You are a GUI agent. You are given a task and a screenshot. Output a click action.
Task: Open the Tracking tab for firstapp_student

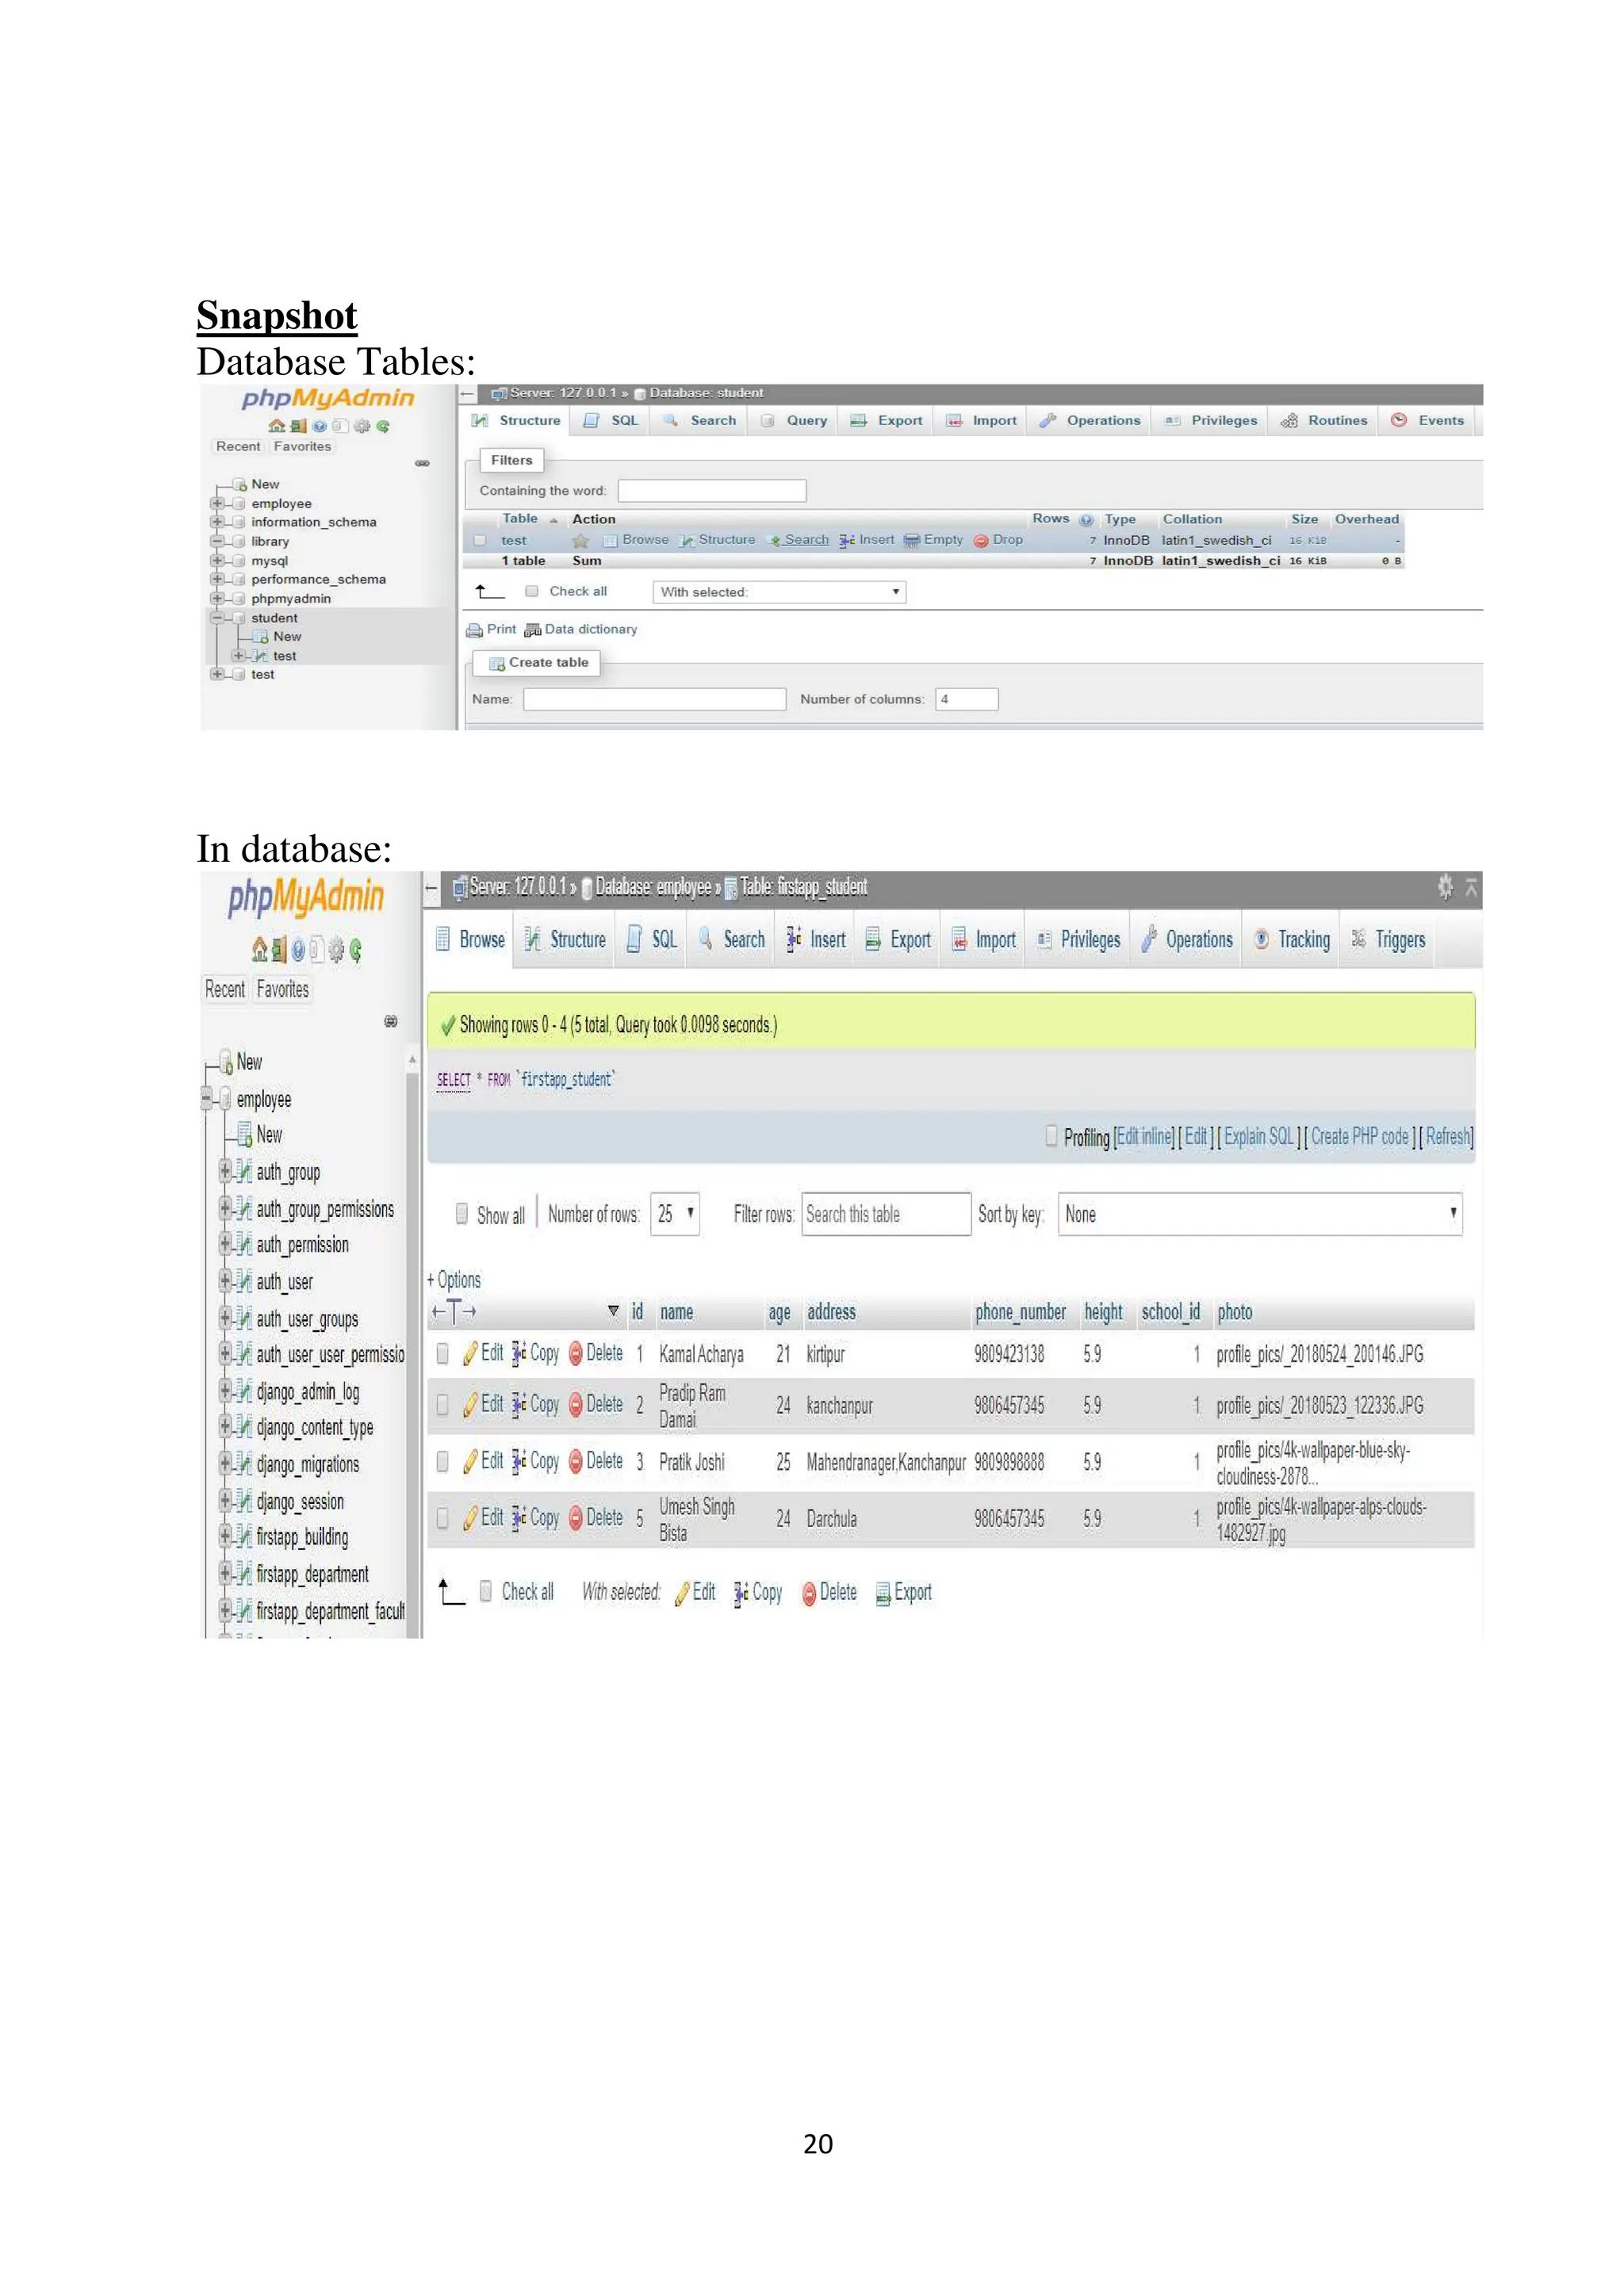coord(1292,939)
